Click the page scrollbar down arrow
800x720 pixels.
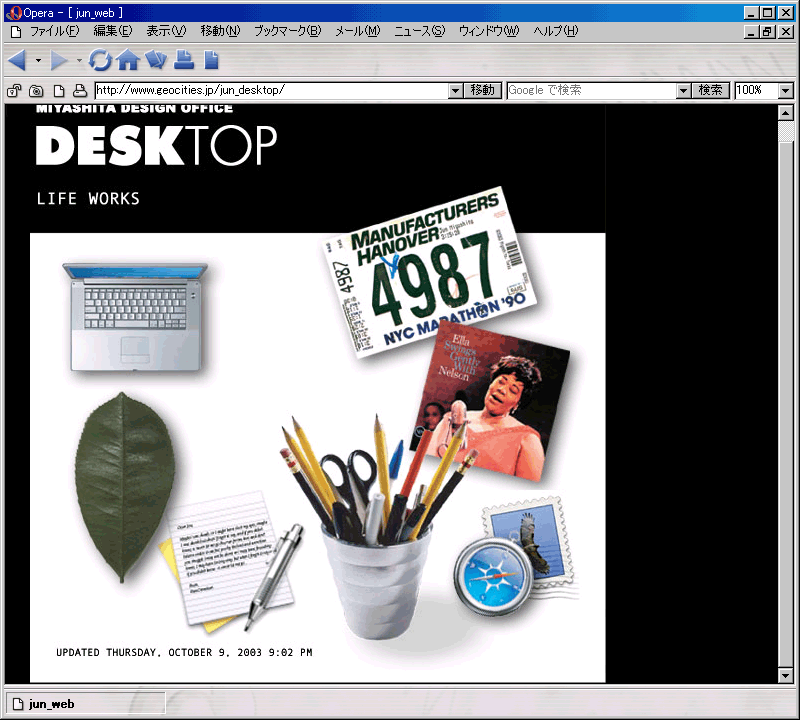click(786, 676)
